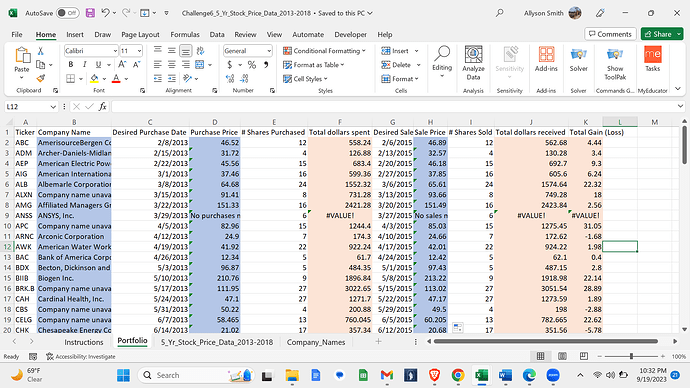
Task: Open the Company_Names sheet tab
Action: 316,342
